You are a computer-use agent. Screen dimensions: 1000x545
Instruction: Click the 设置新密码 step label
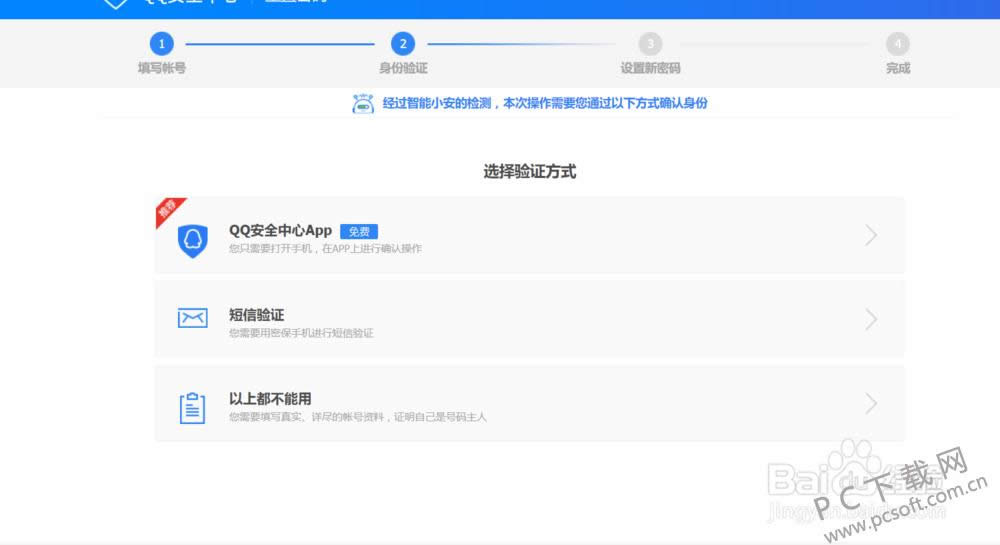tap(651, 68)
